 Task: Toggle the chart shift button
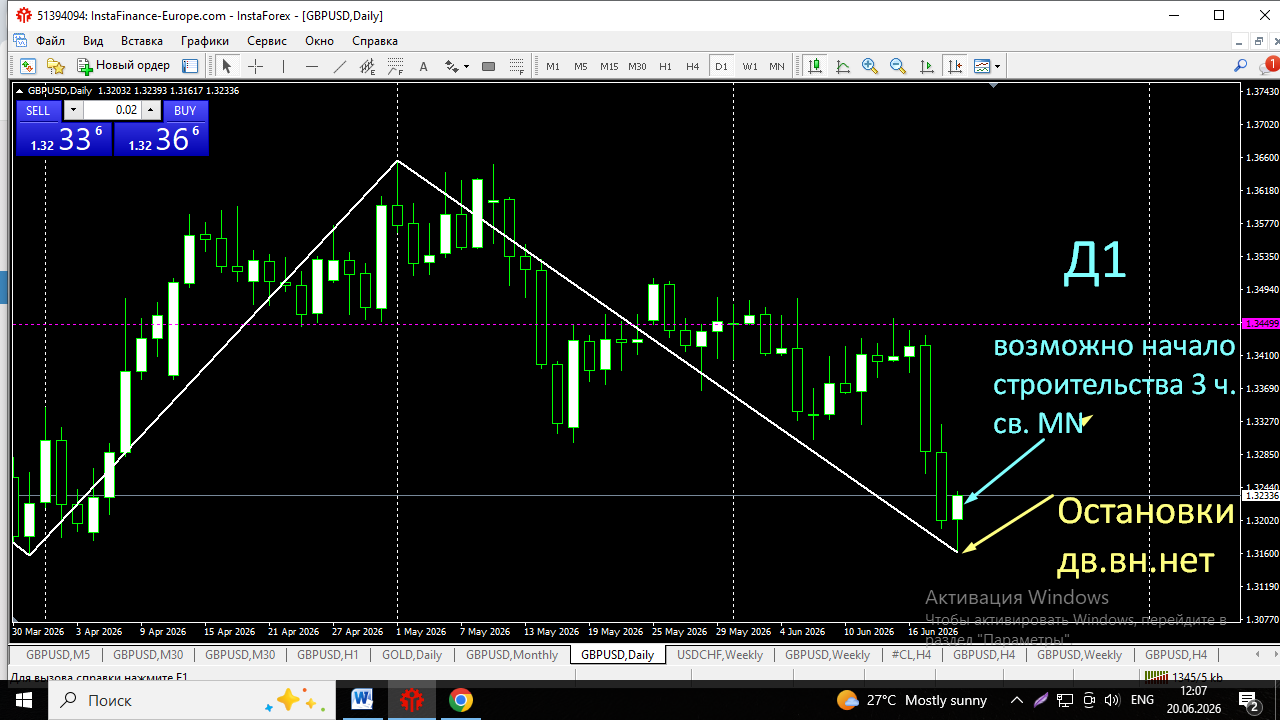pyautogui.click(x=955, y=66)
